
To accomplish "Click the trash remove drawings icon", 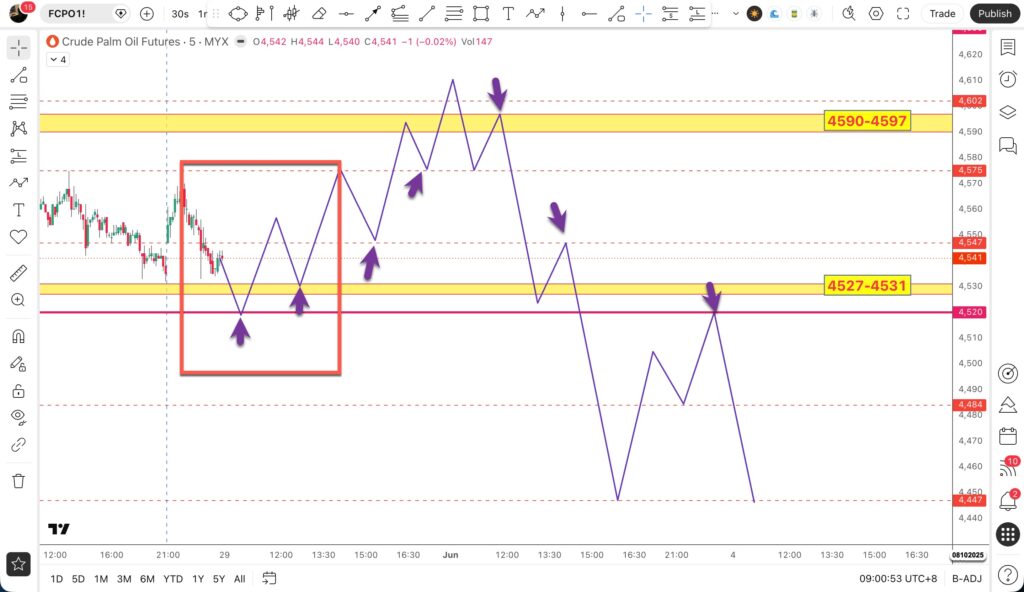I will (18, 481).
